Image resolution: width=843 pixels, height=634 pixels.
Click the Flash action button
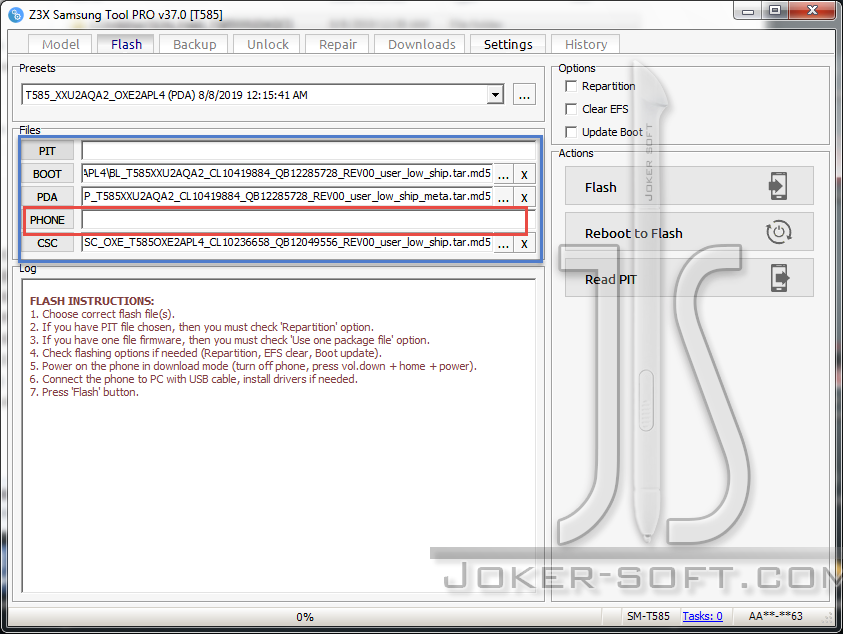(x=689, y=186)
